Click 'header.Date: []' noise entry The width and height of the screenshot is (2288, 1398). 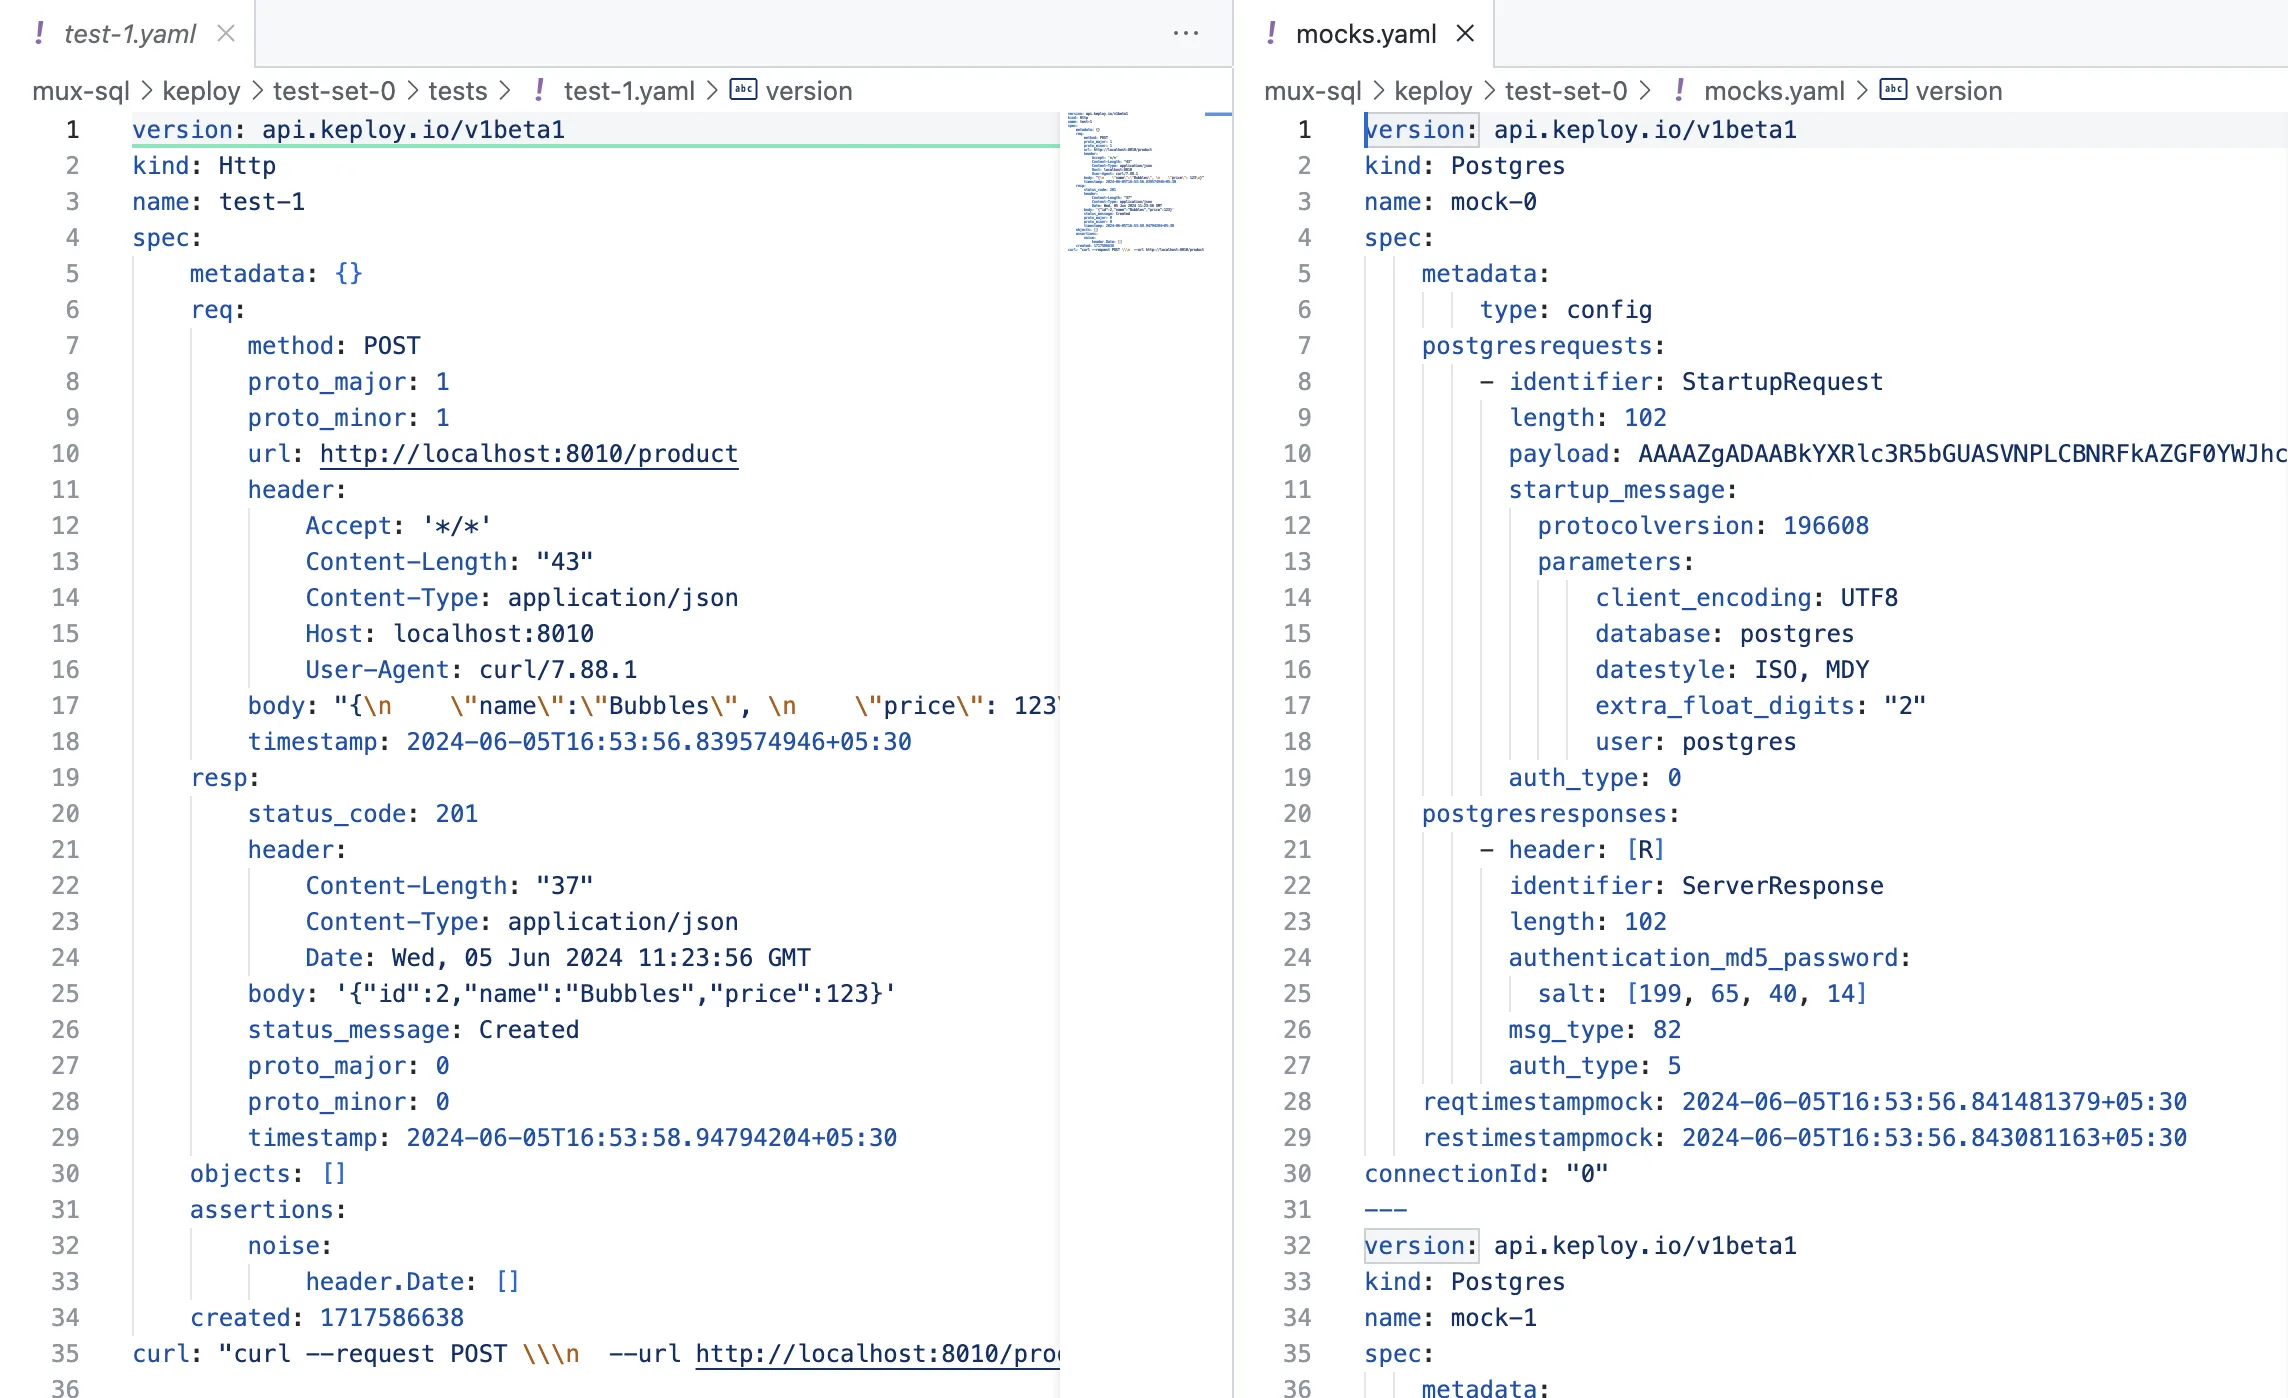click(x=413, y=1282)
